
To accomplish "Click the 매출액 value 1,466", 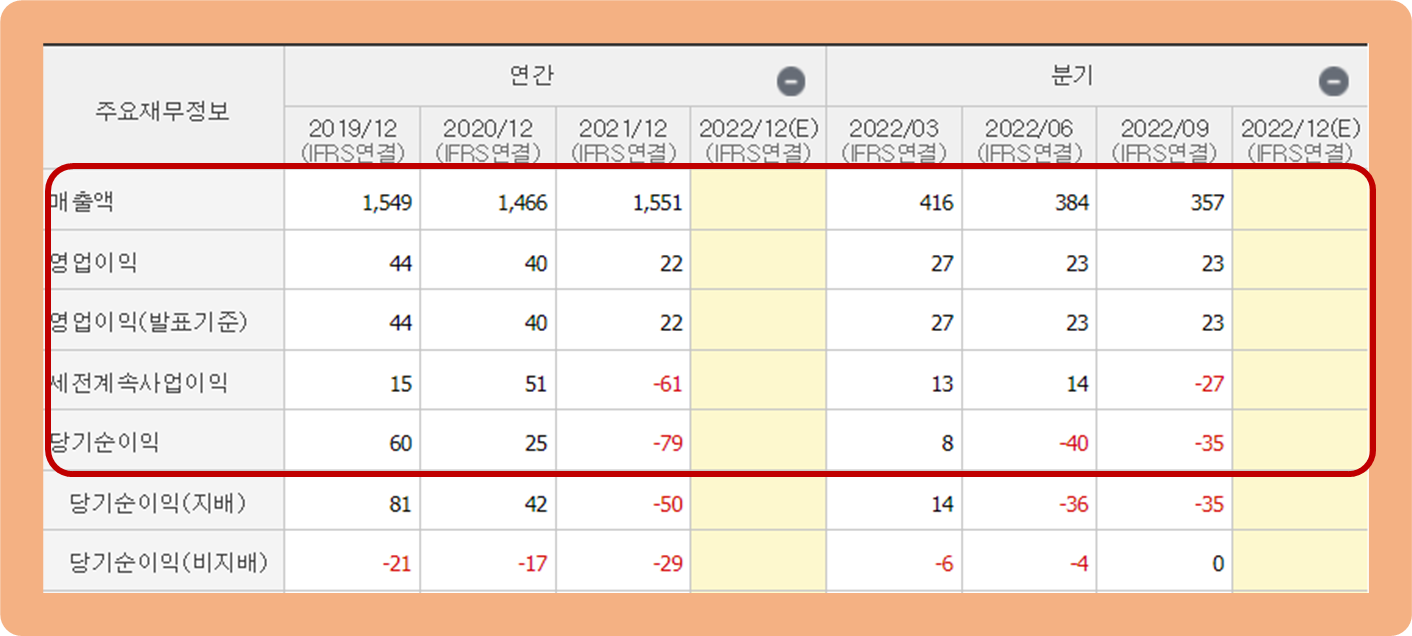I will pyautogui.click(x=522, y=203).
